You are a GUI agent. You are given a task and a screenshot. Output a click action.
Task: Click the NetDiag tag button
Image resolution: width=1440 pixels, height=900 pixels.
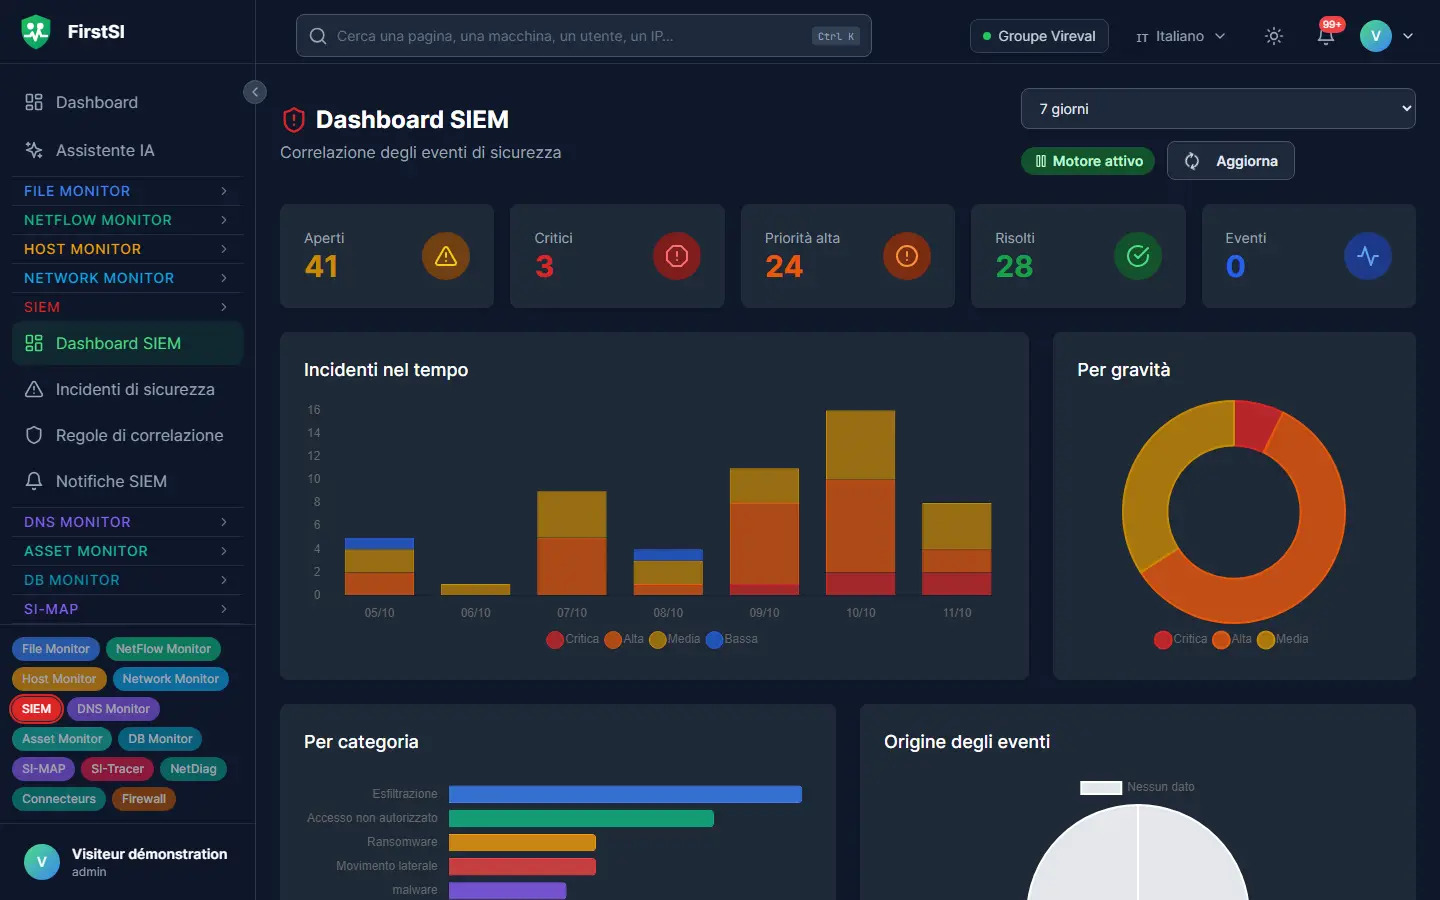click(193, 769)
